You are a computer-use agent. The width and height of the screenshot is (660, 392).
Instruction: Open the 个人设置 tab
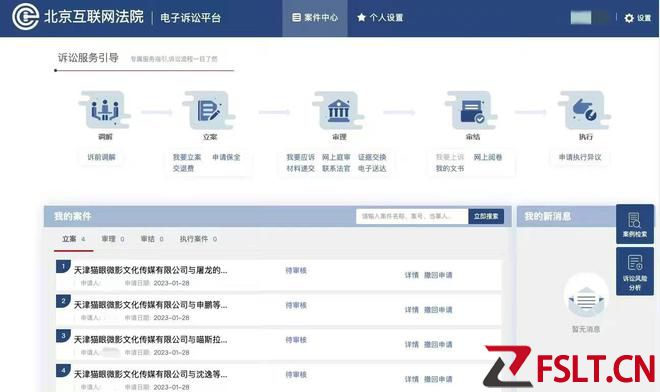pos(380,18)
